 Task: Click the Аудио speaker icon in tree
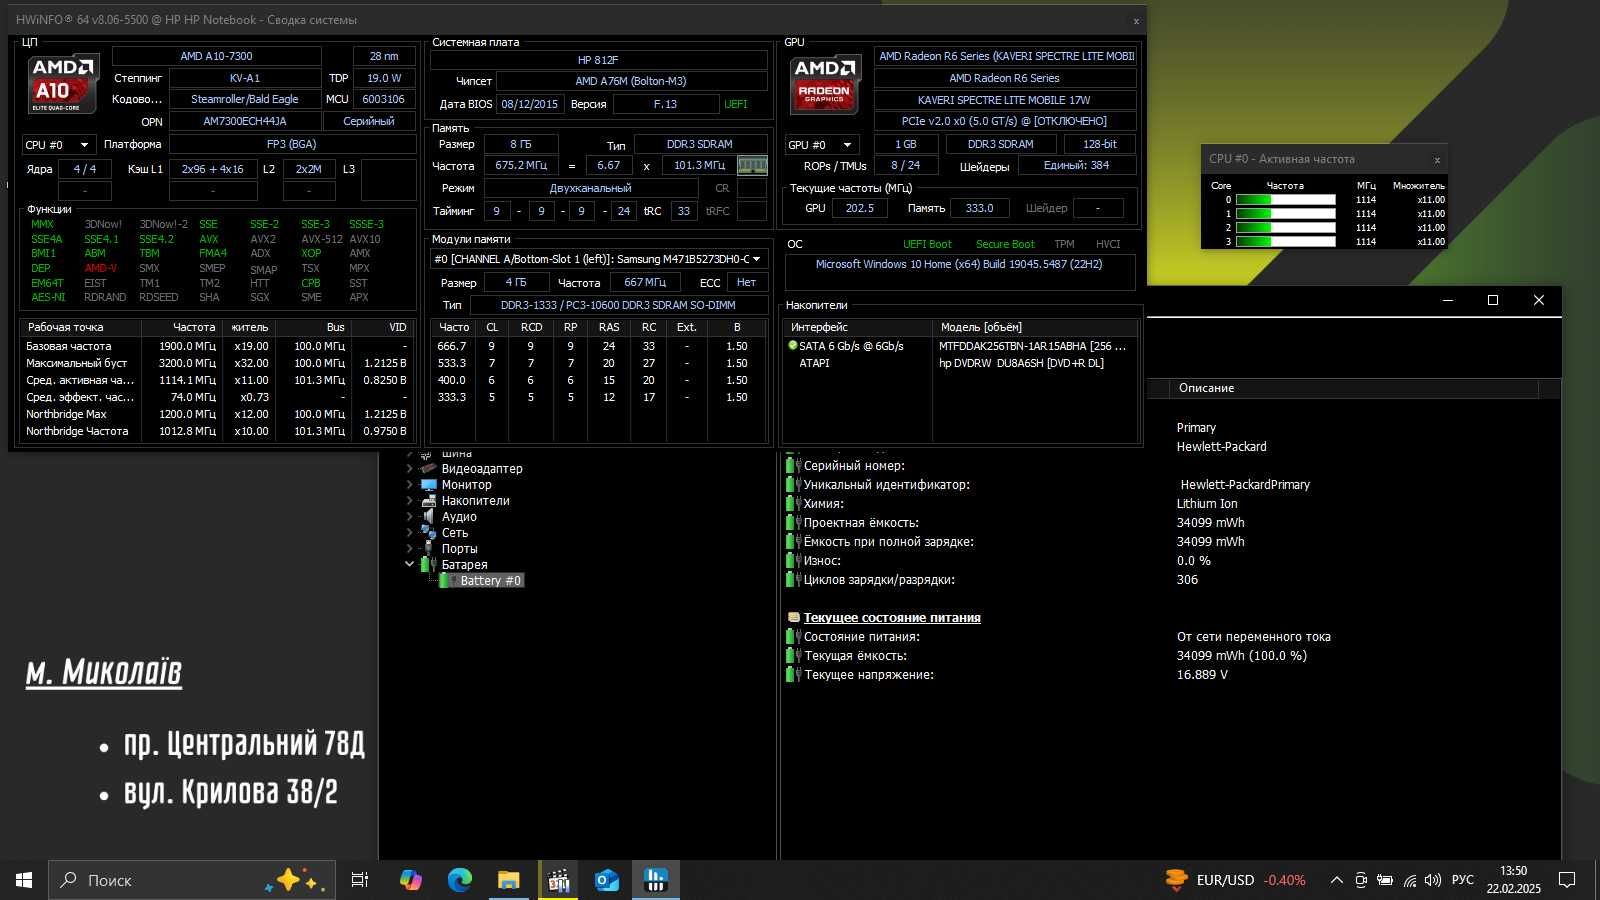click(429, 516)
